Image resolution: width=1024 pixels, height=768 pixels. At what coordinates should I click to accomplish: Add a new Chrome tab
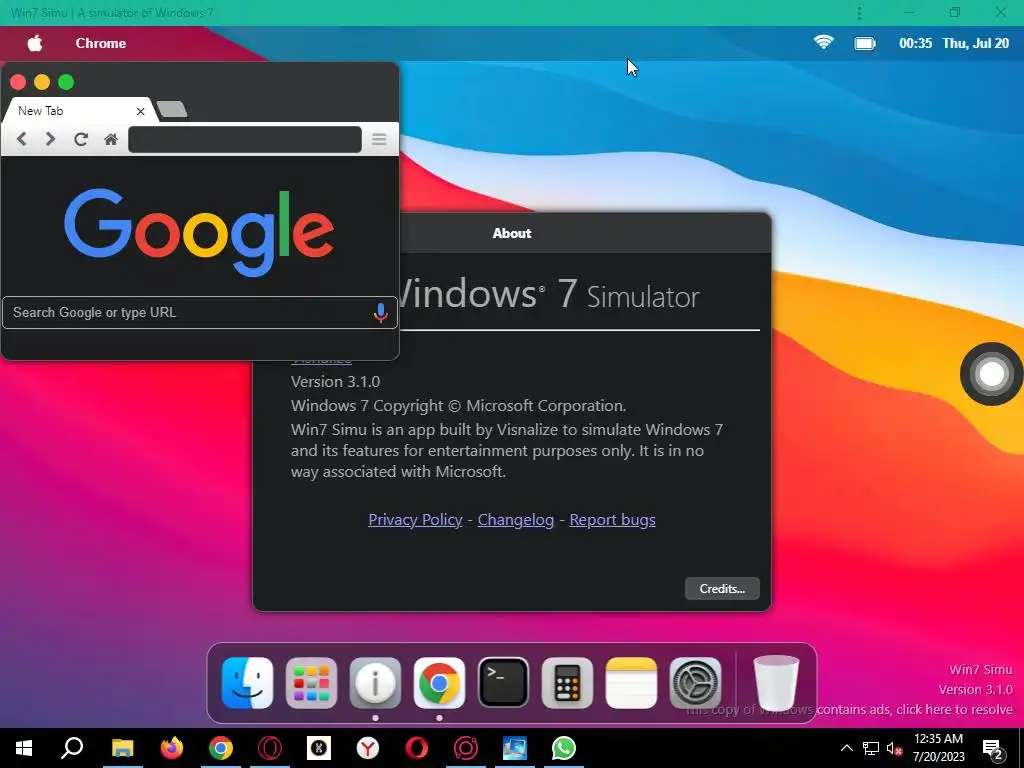pos(172,109)
